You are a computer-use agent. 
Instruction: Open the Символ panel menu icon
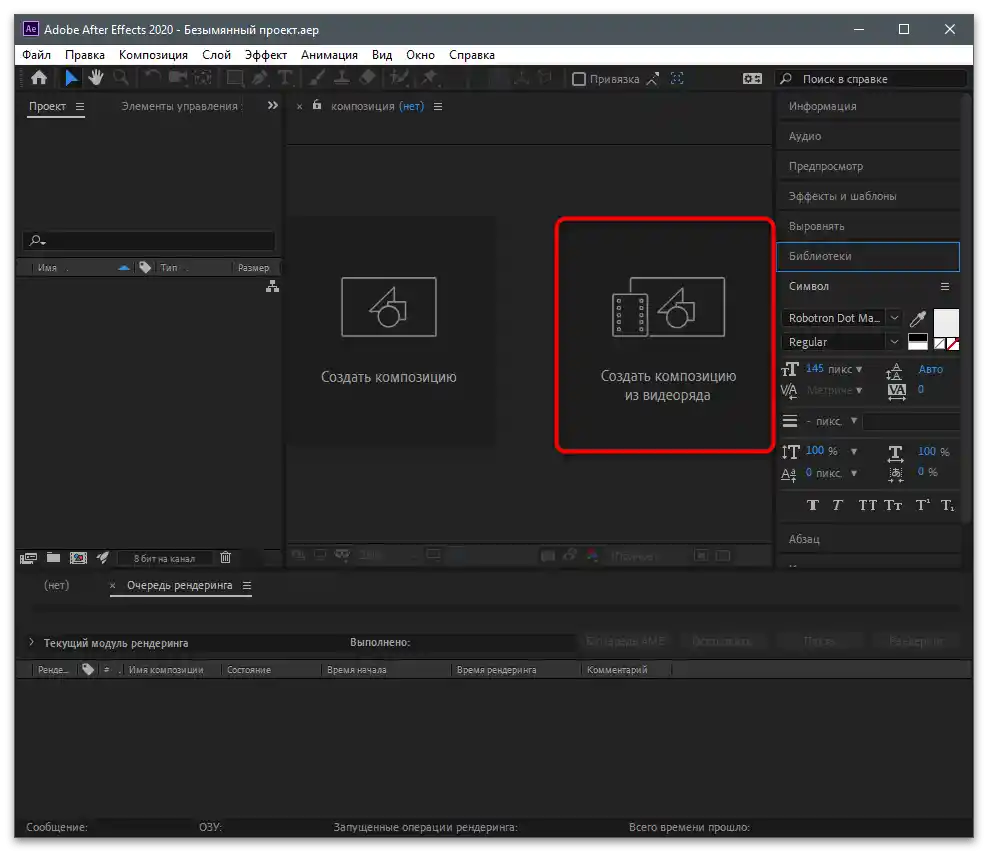(x=945, y=286)
